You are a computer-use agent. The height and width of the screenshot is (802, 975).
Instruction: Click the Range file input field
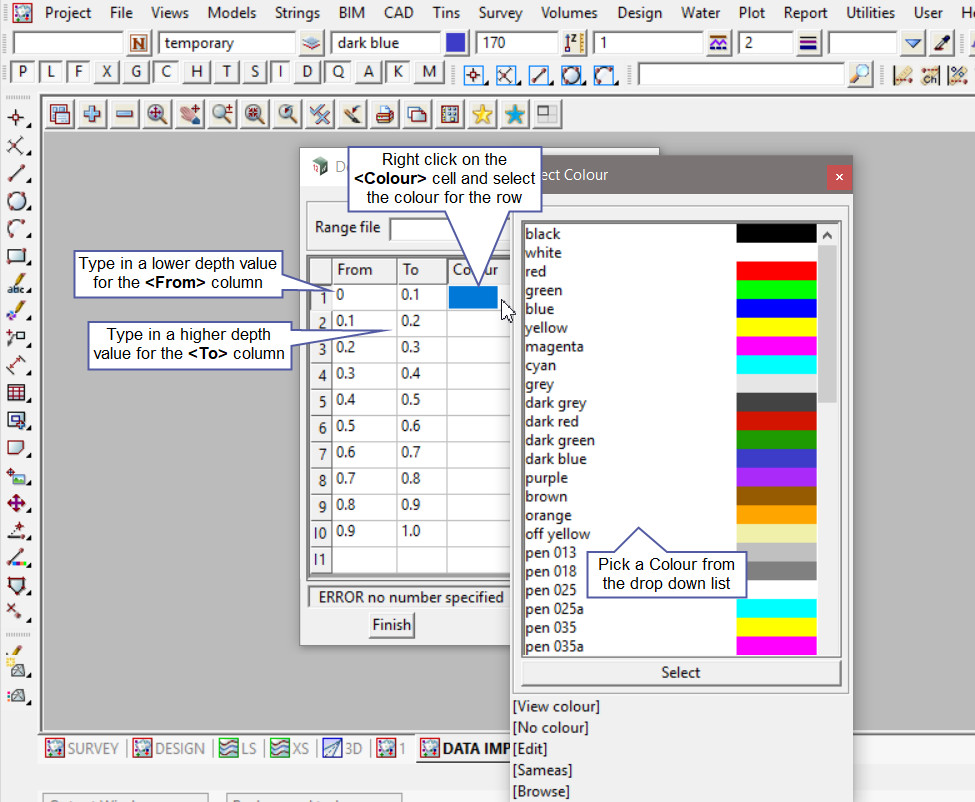pos(420,228)
